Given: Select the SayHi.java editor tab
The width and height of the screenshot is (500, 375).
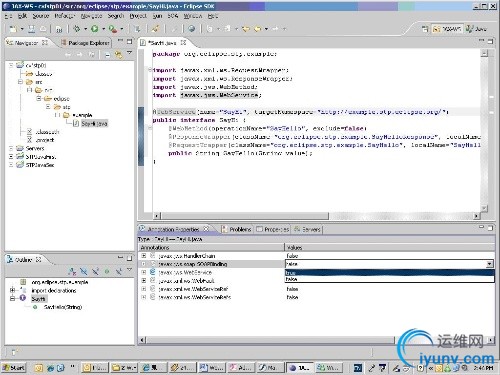Looking at the screenshot, I should 162,43.
